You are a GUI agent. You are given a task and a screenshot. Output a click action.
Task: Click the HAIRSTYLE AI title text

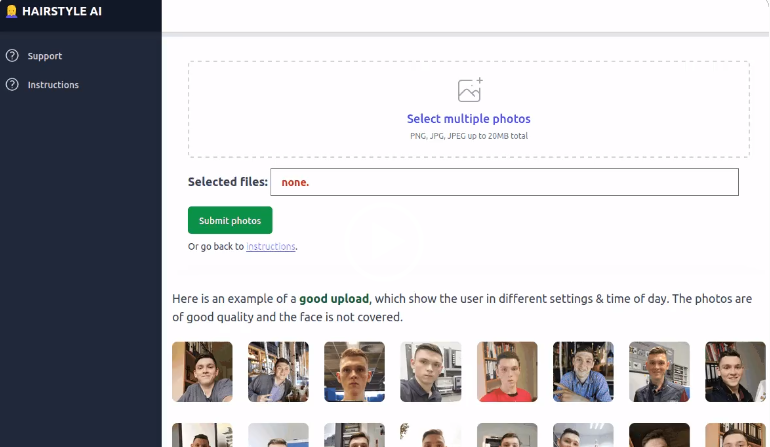[62, 11]
